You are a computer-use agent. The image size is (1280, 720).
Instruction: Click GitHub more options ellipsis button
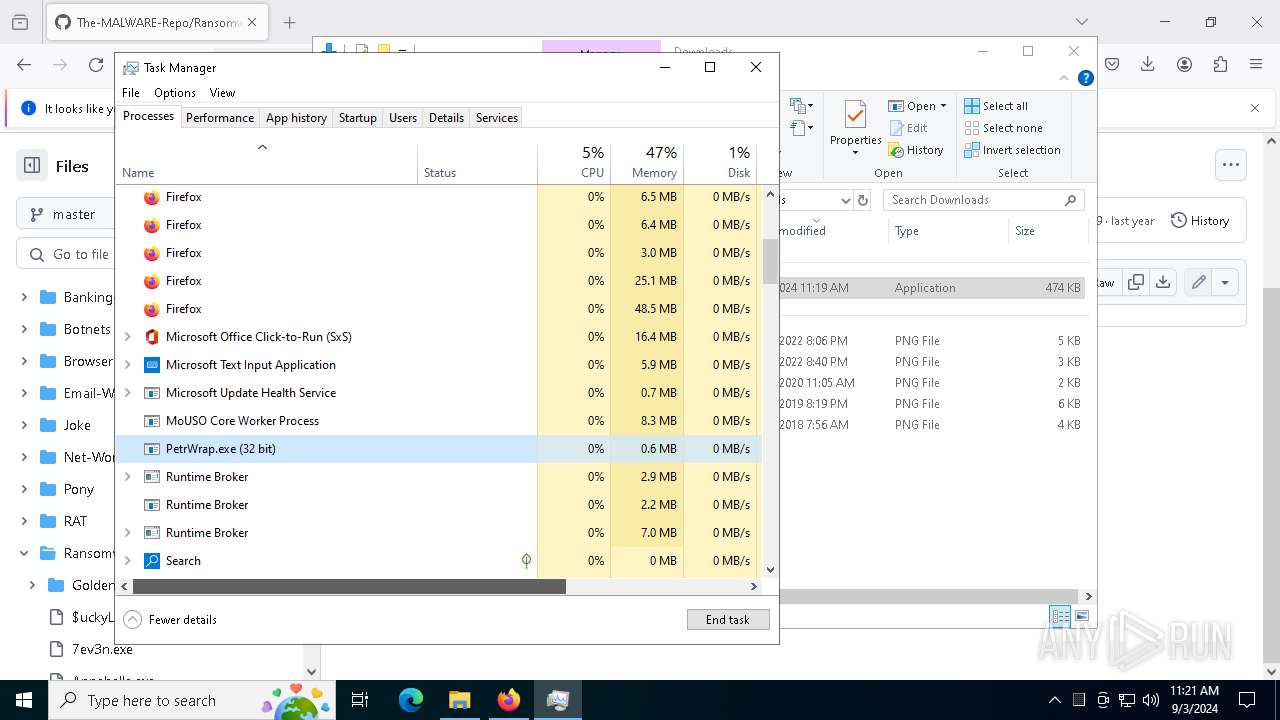(x=1231, y=166)
